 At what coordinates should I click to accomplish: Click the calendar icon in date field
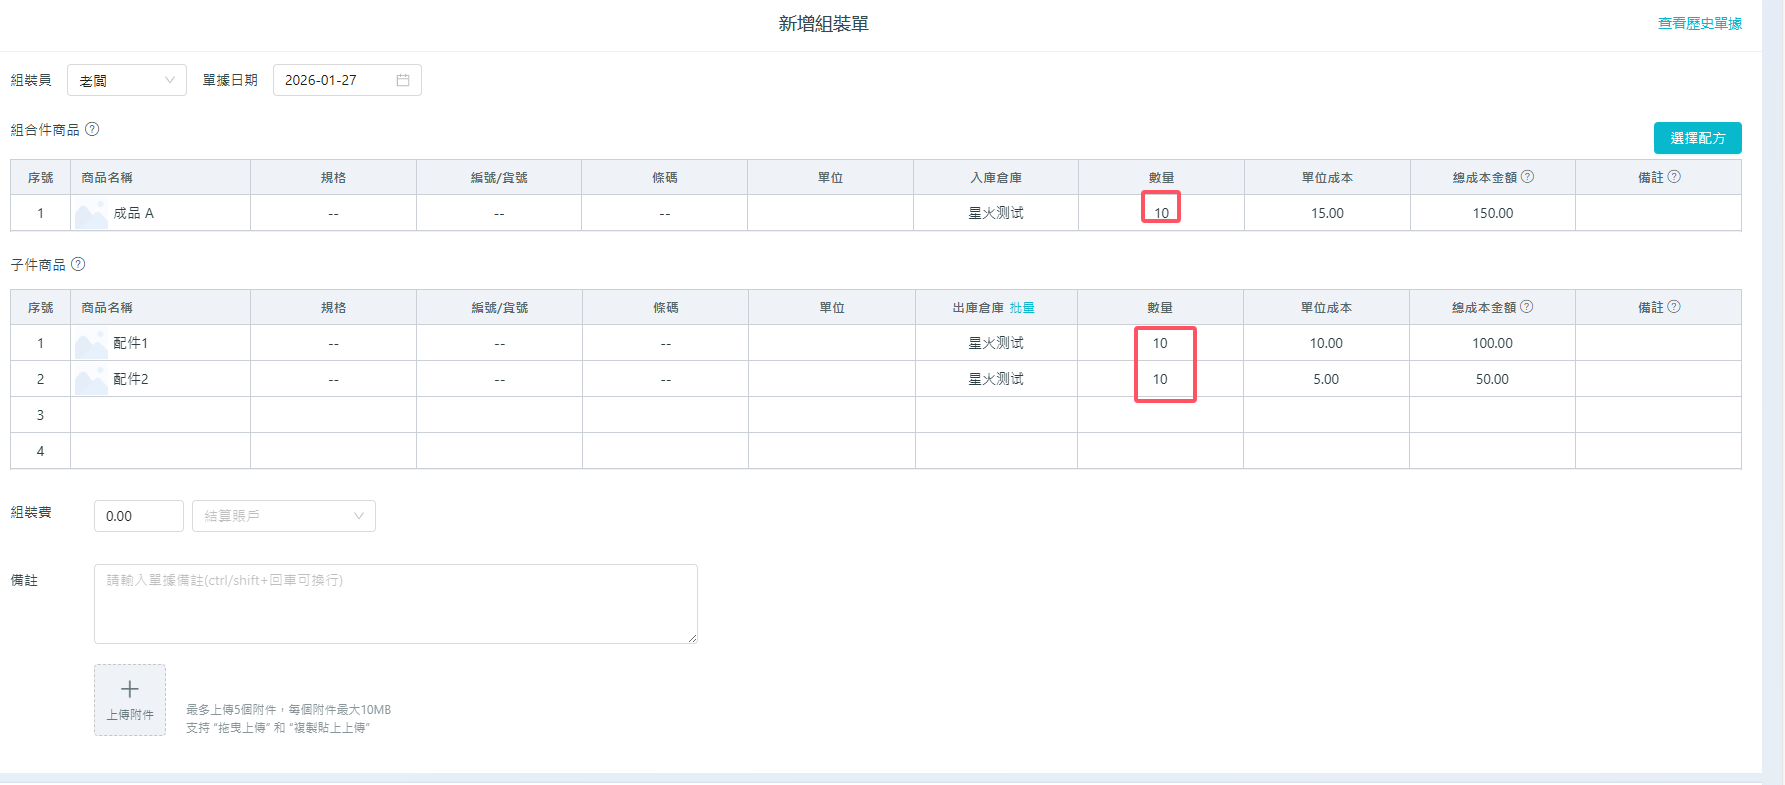coord(403,80)
